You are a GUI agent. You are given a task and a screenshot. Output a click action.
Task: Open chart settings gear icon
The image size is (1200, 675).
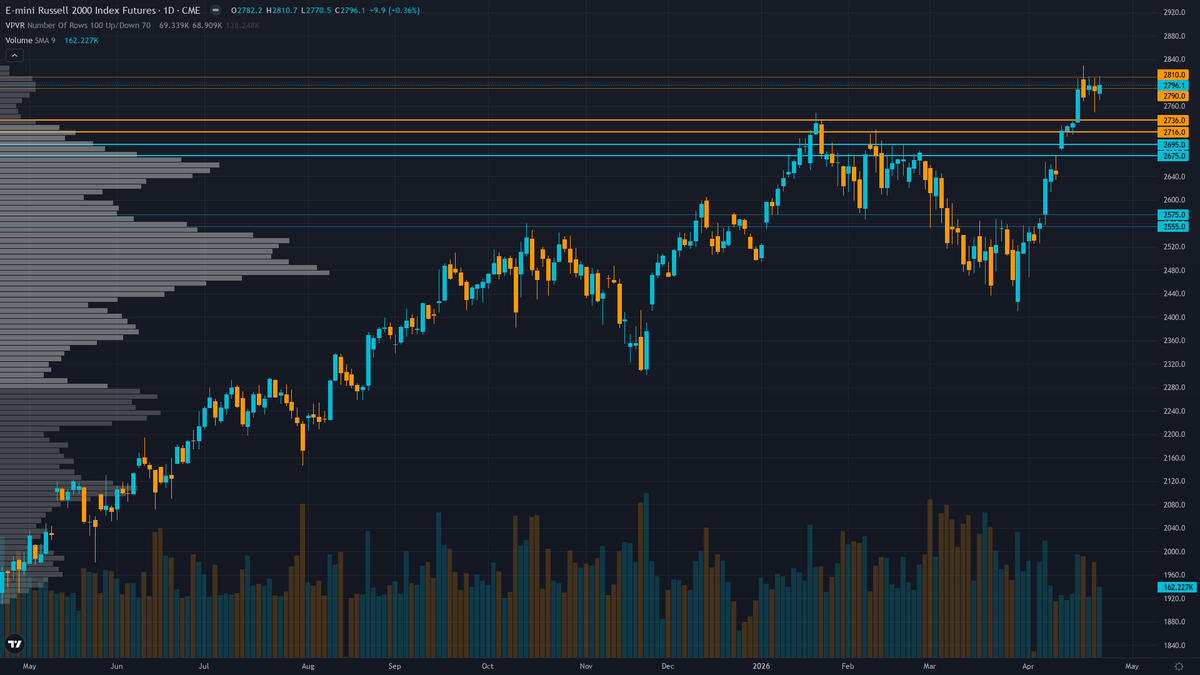tap(1178, 665)
